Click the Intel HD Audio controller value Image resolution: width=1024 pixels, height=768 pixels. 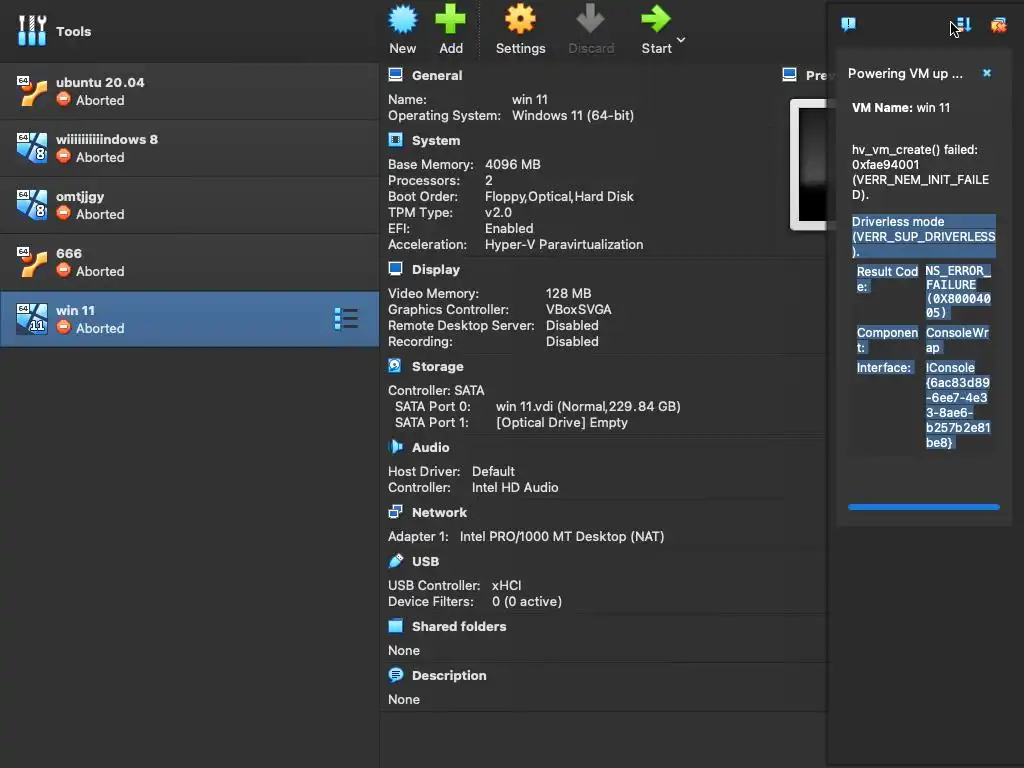tap(515, 487)
